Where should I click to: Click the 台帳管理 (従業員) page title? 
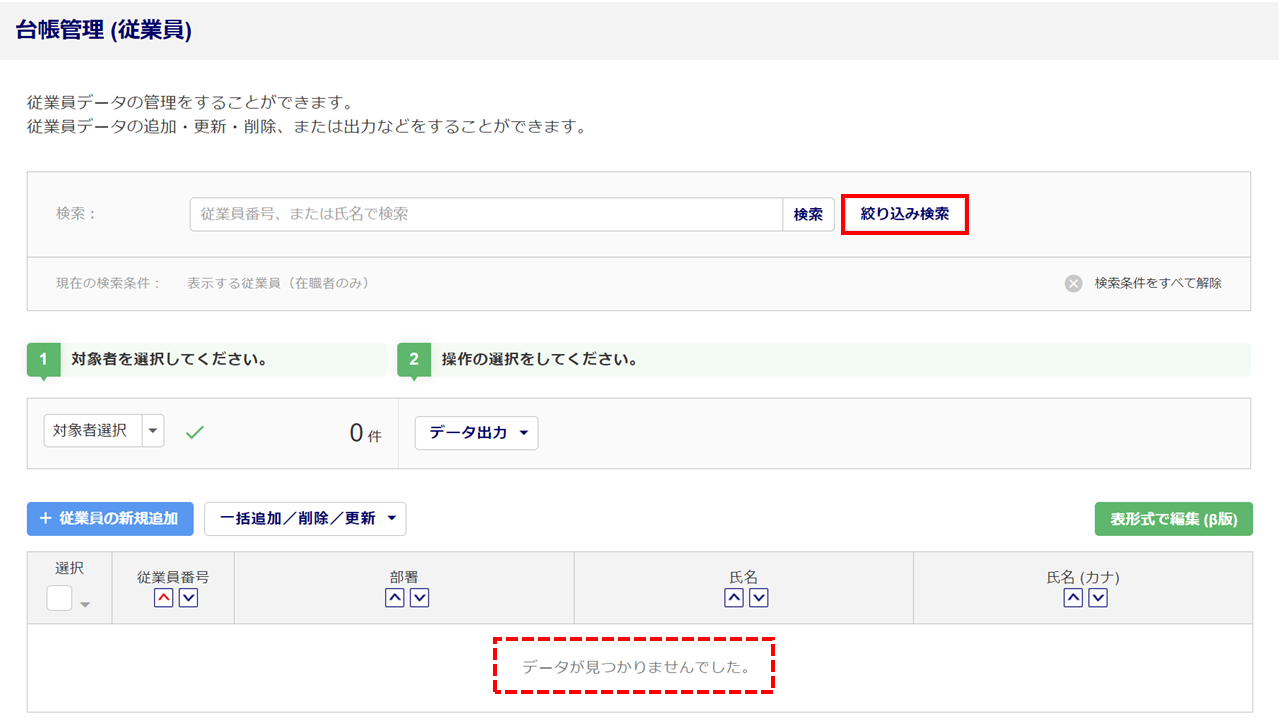(x=104, y=31)
